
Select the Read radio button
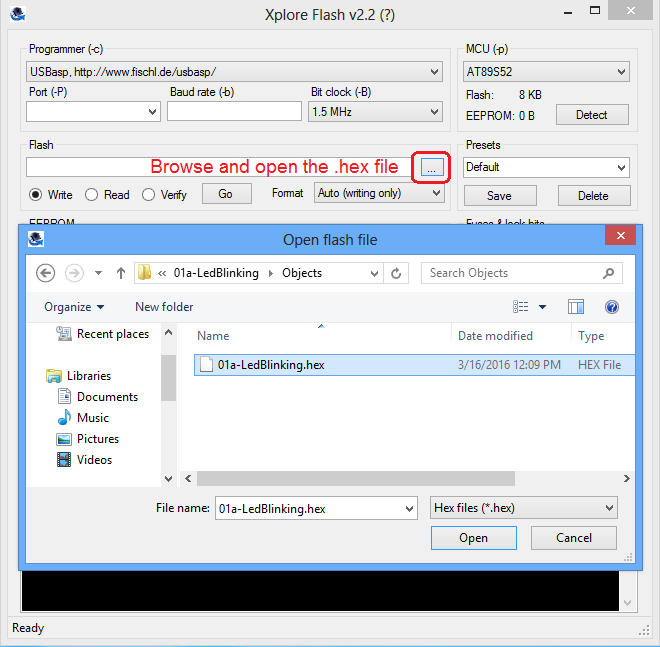coord(92,195)
